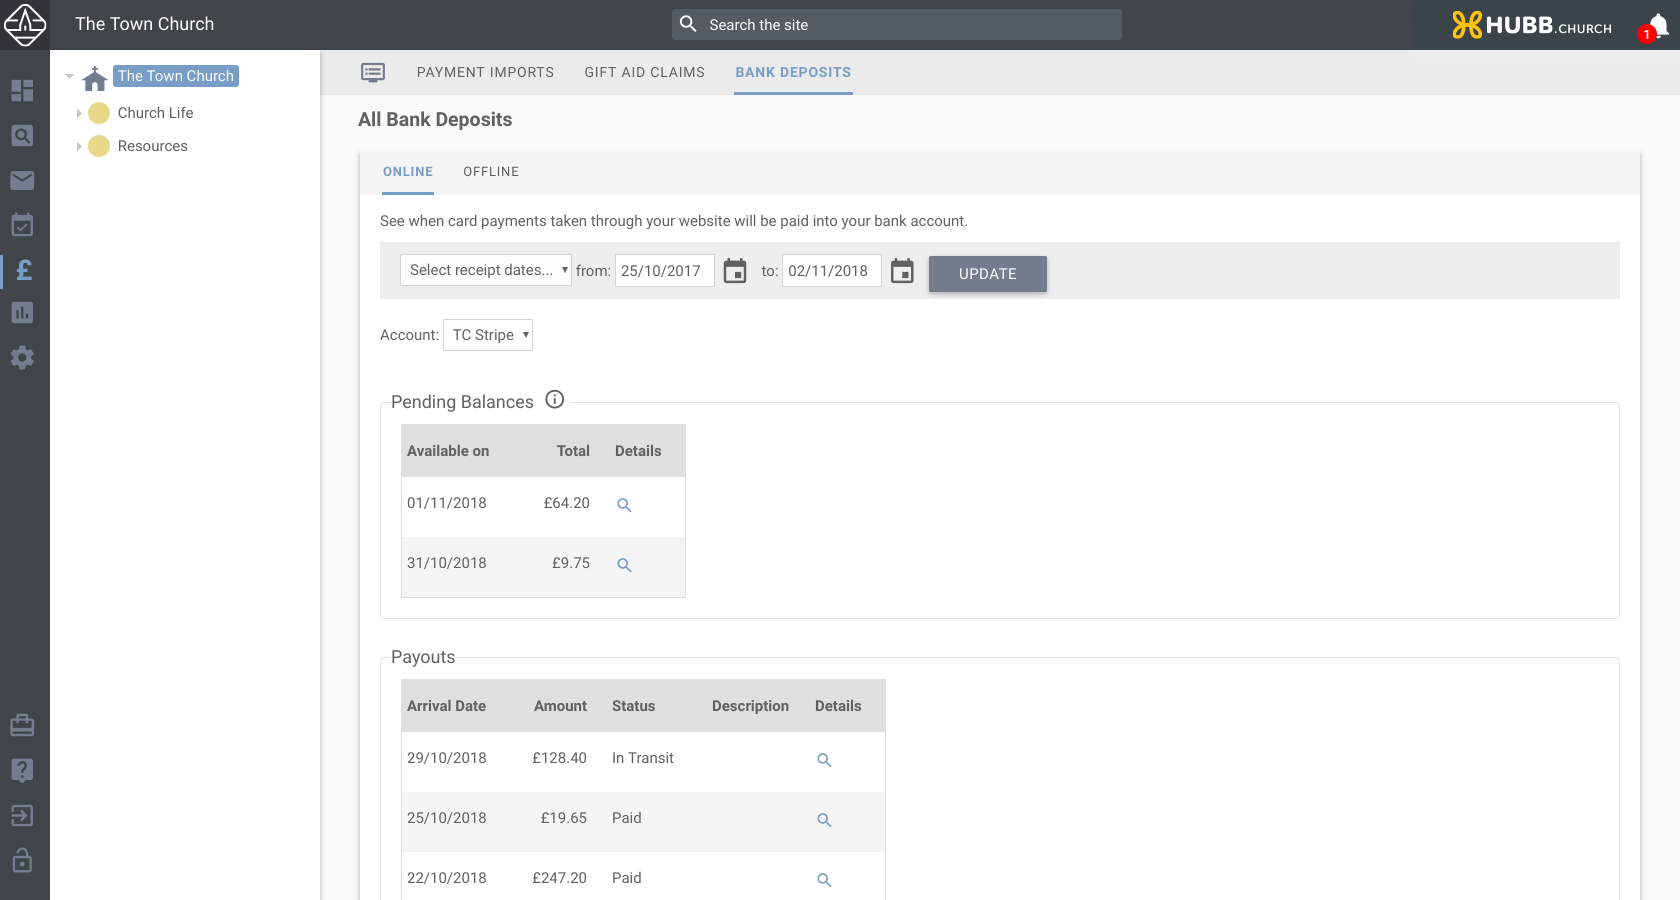This screenshot has height=900, width=1680.
Task: Open the settings gear sidebar icon
Action: pyautogui.click(x=22, y=357)
